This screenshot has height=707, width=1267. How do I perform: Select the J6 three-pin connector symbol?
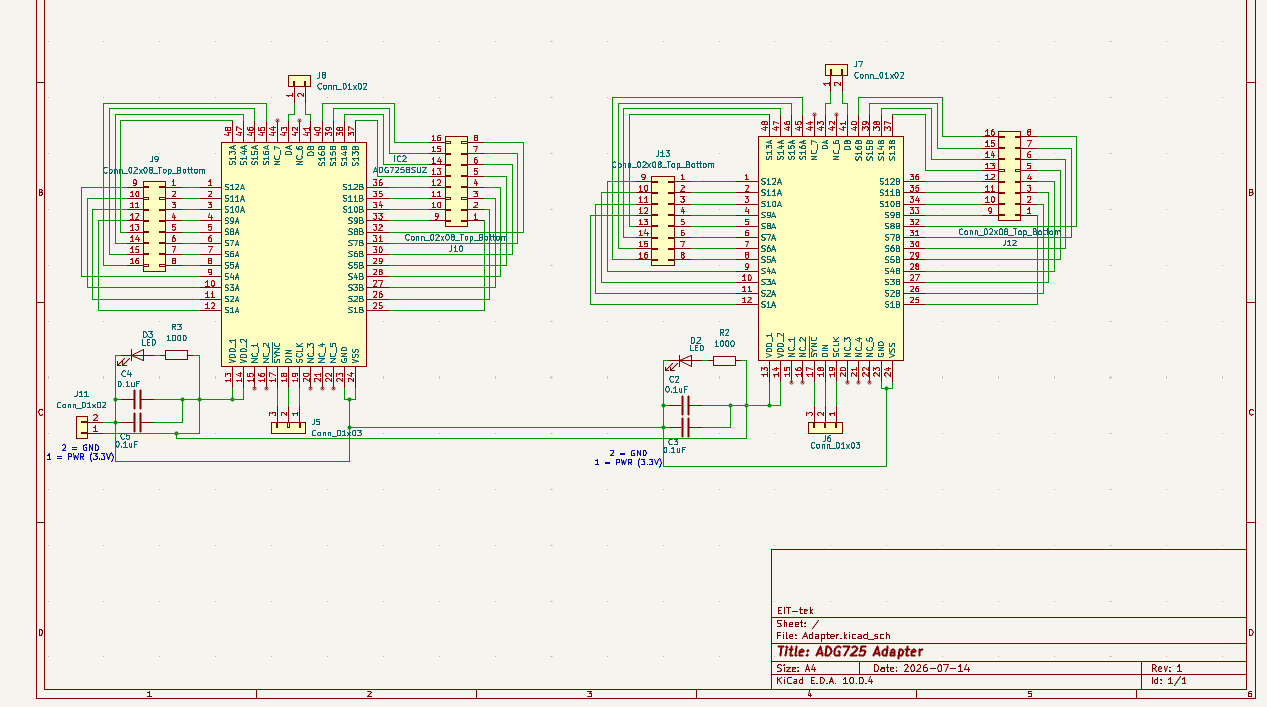coord(825,426)
